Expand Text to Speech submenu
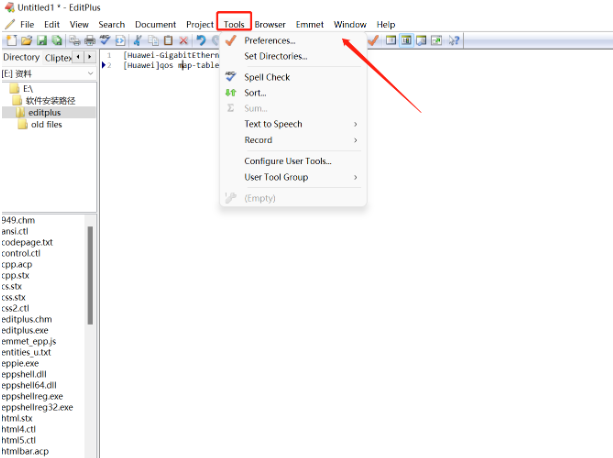This screenshot has width=613, height=458. (x=293, y=124)
